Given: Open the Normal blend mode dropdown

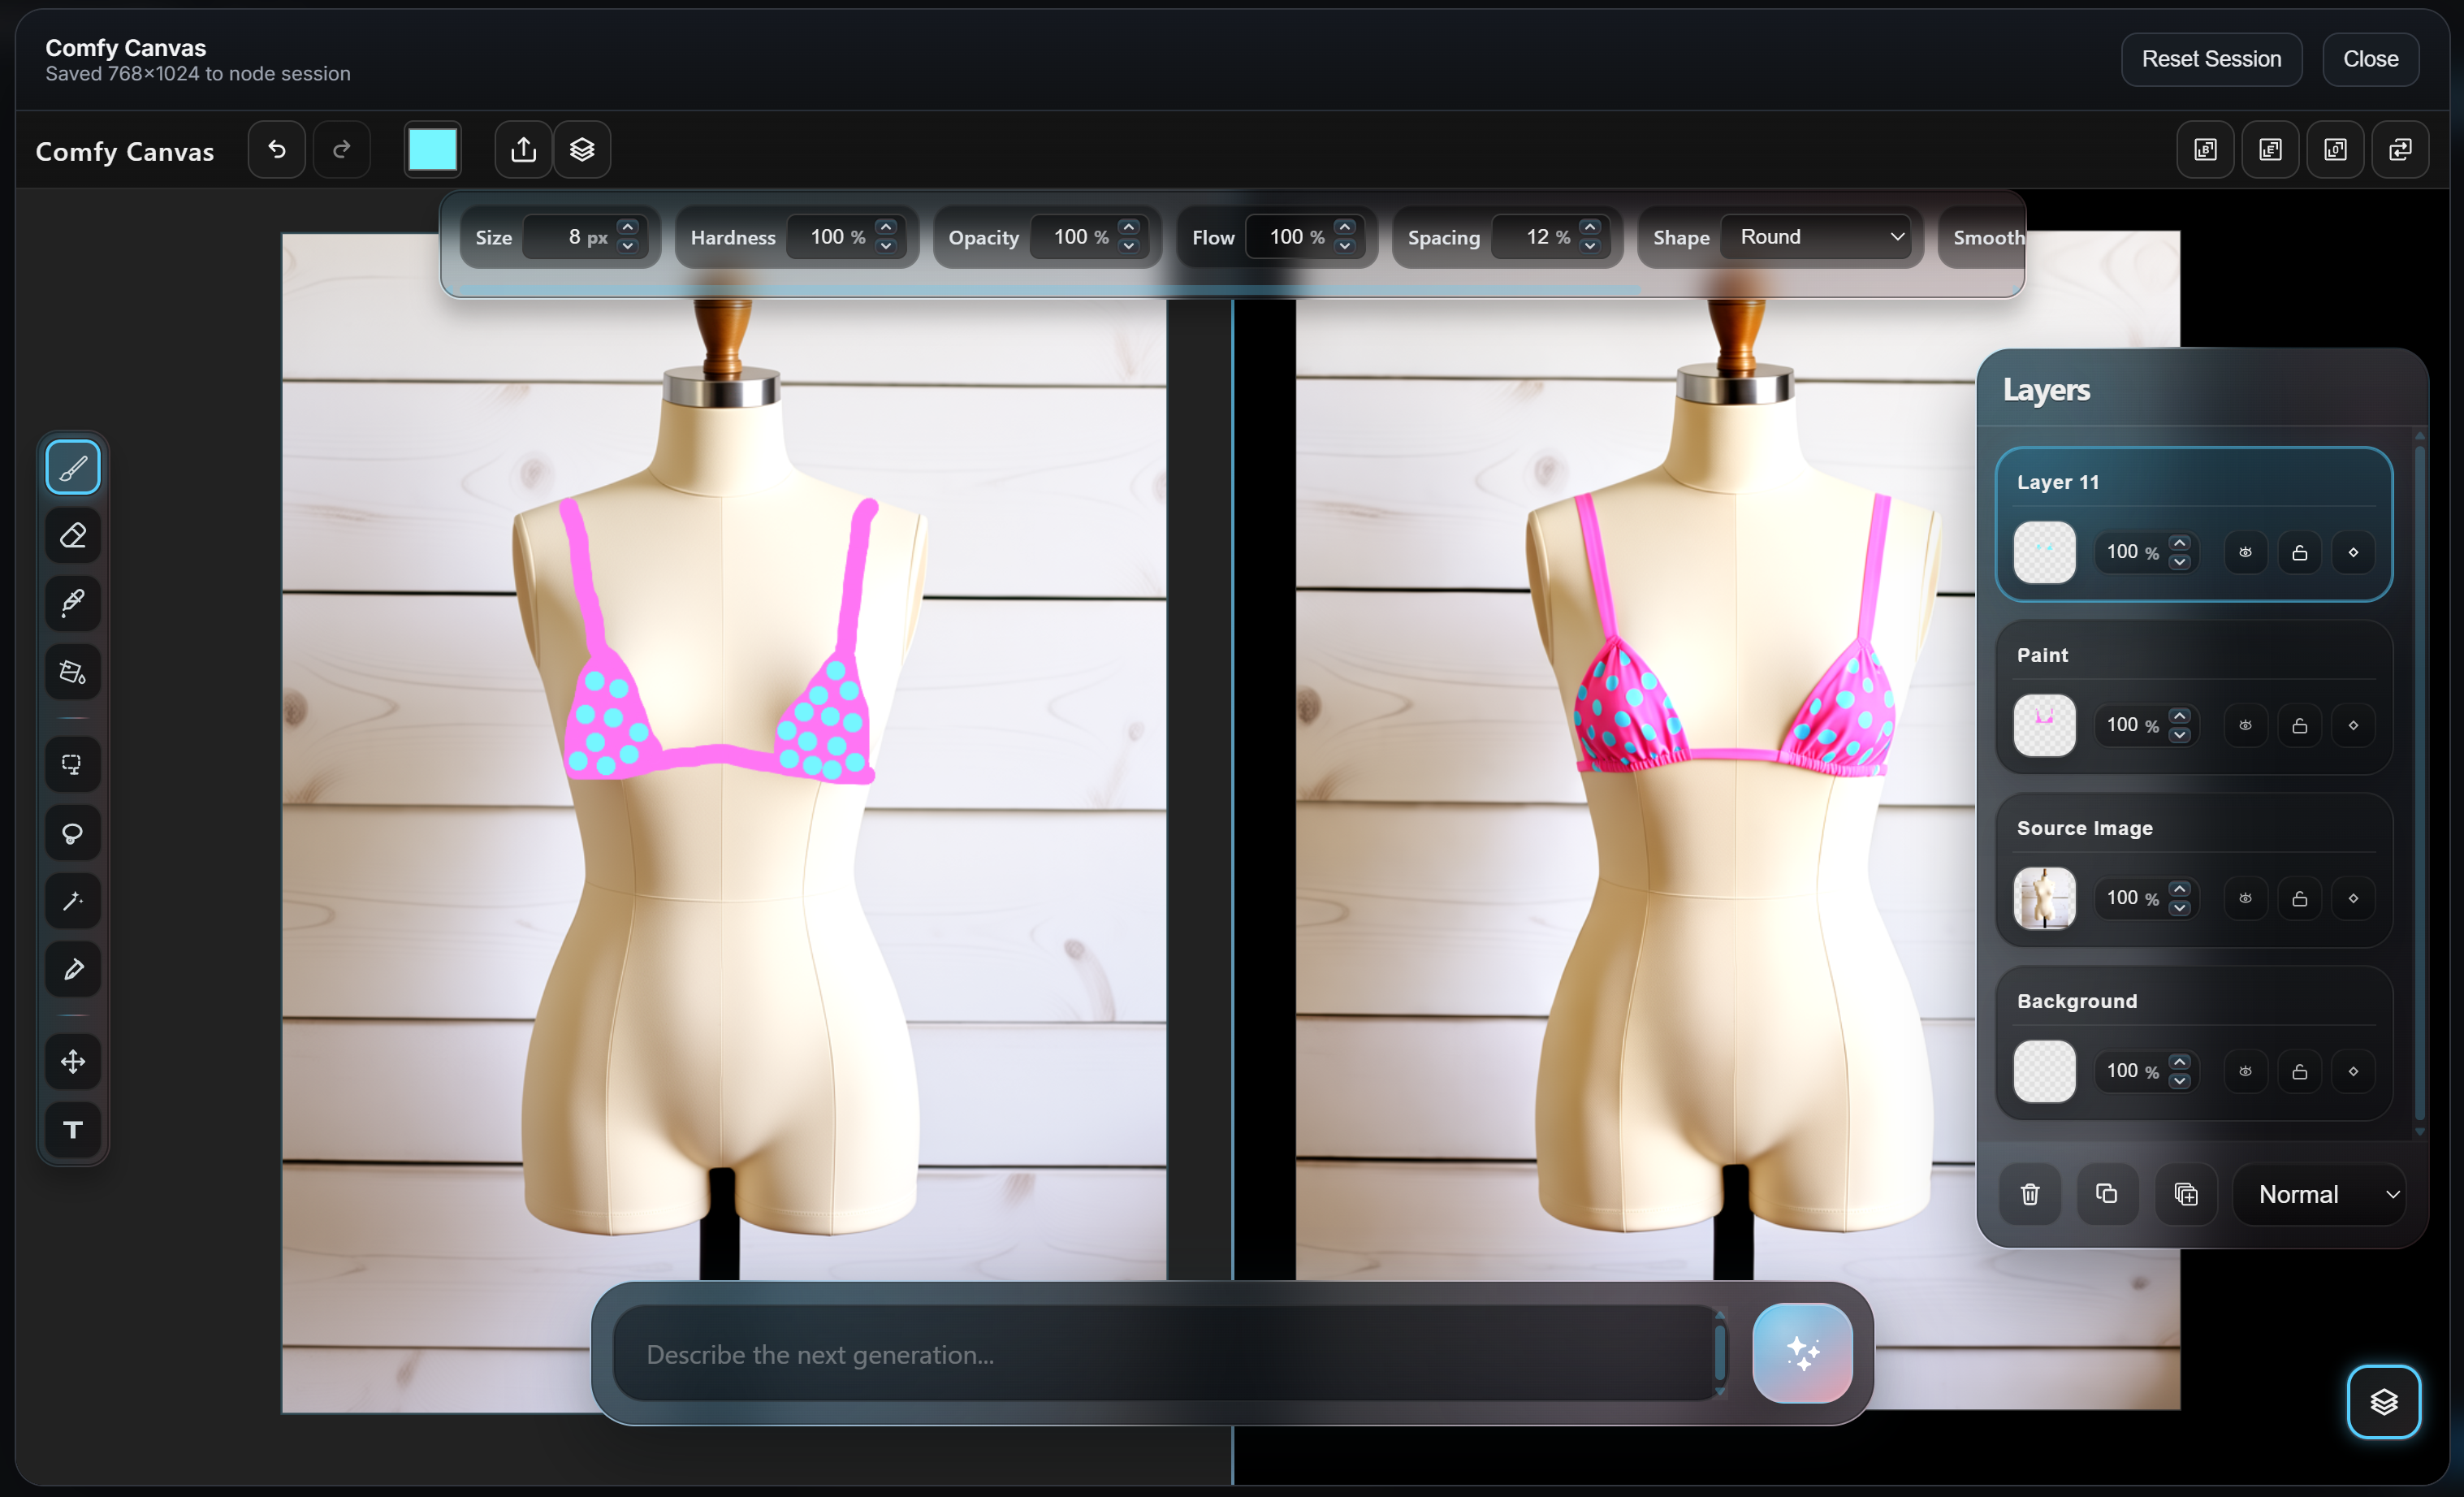Looking at the screenshot, I should pyautogui.click(x=2318, y=1194).
